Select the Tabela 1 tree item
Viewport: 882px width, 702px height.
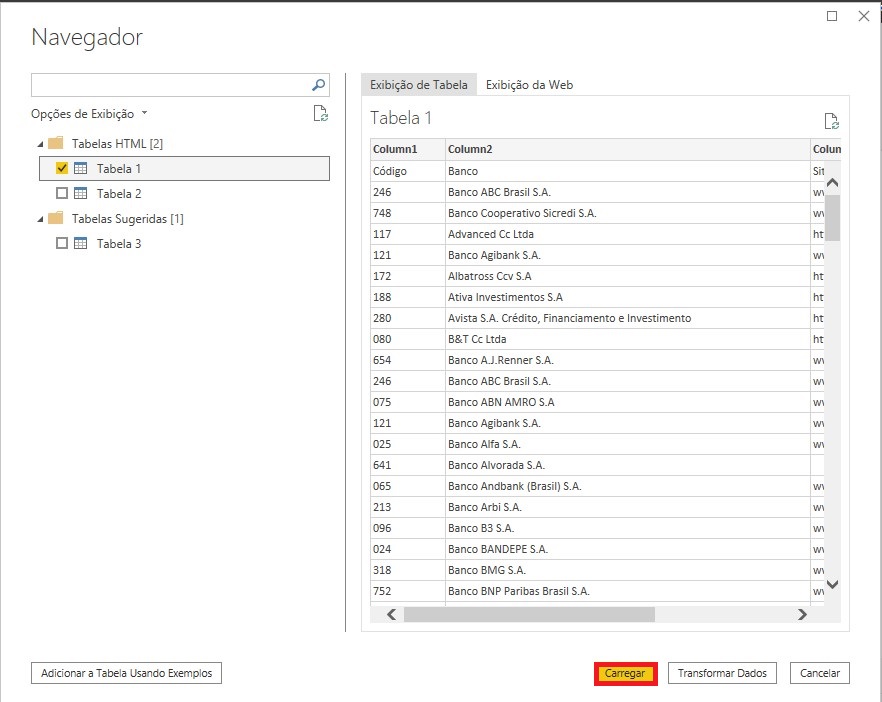click(x=184, y=168)
